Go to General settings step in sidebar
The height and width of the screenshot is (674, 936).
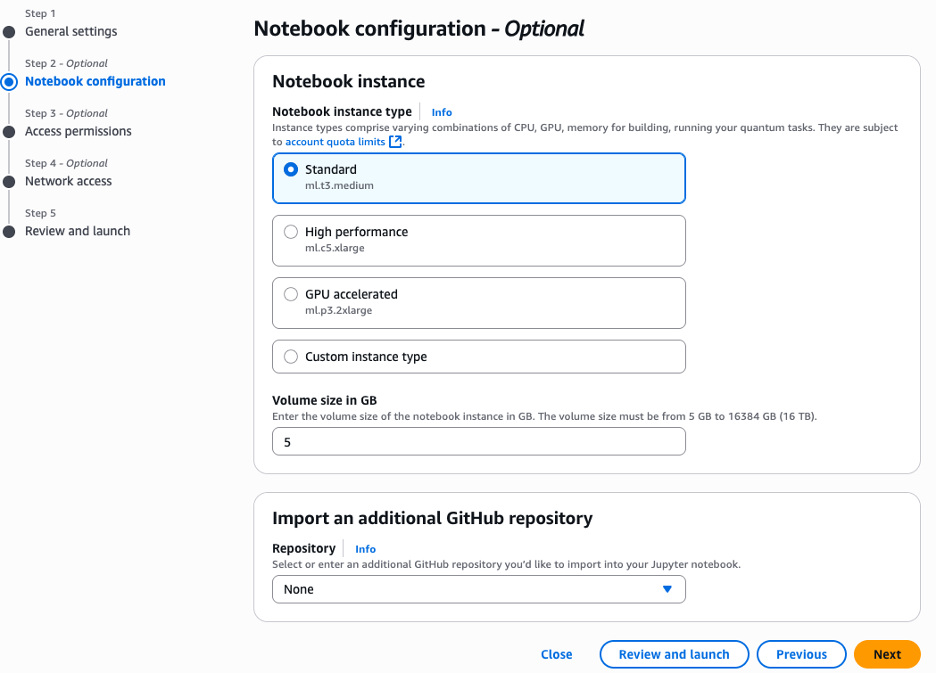71,32
